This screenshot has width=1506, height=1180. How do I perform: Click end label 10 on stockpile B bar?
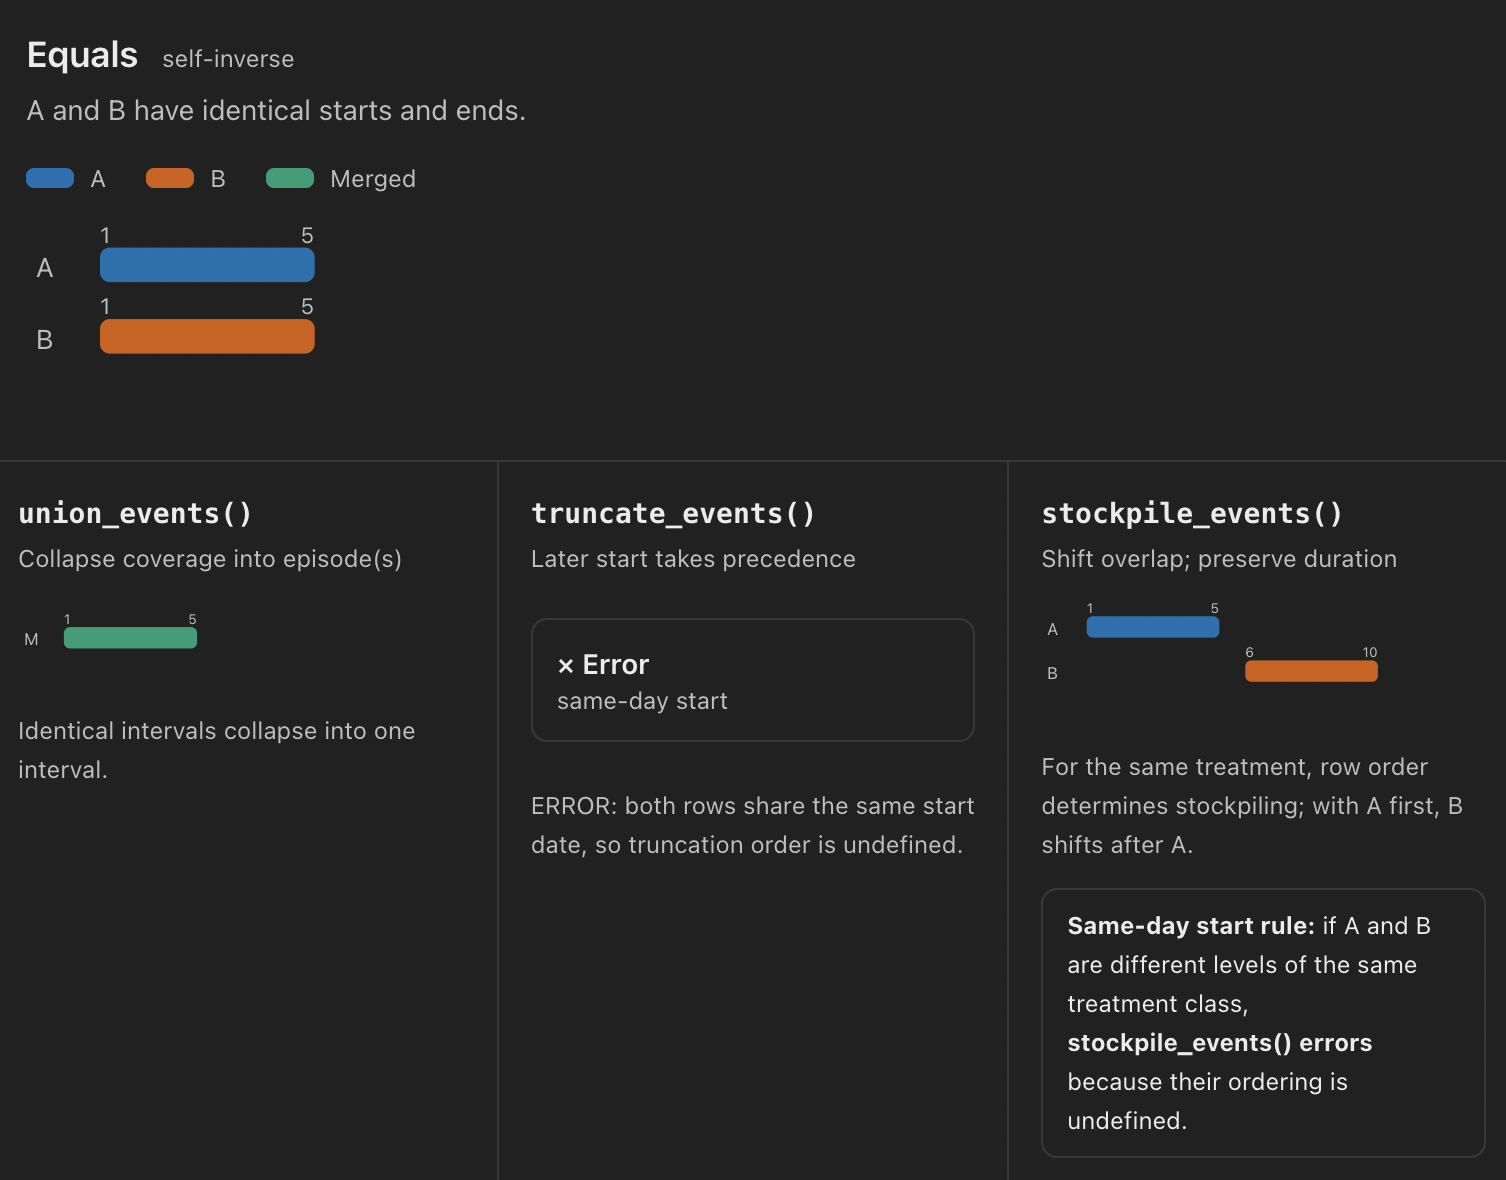pyautogui.click(x=1370, y=652)
